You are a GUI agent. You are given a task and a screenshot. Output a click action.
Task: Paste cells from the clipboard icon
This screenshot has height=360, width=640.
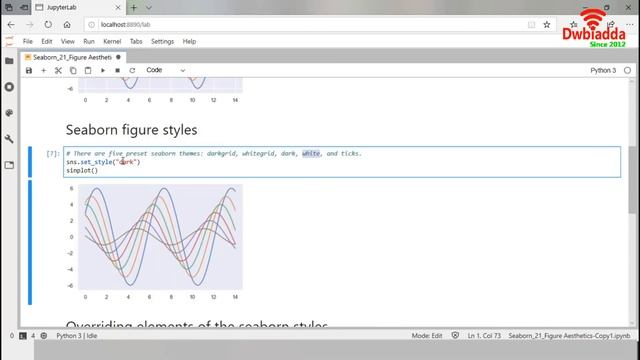click(x=88, y=70)
